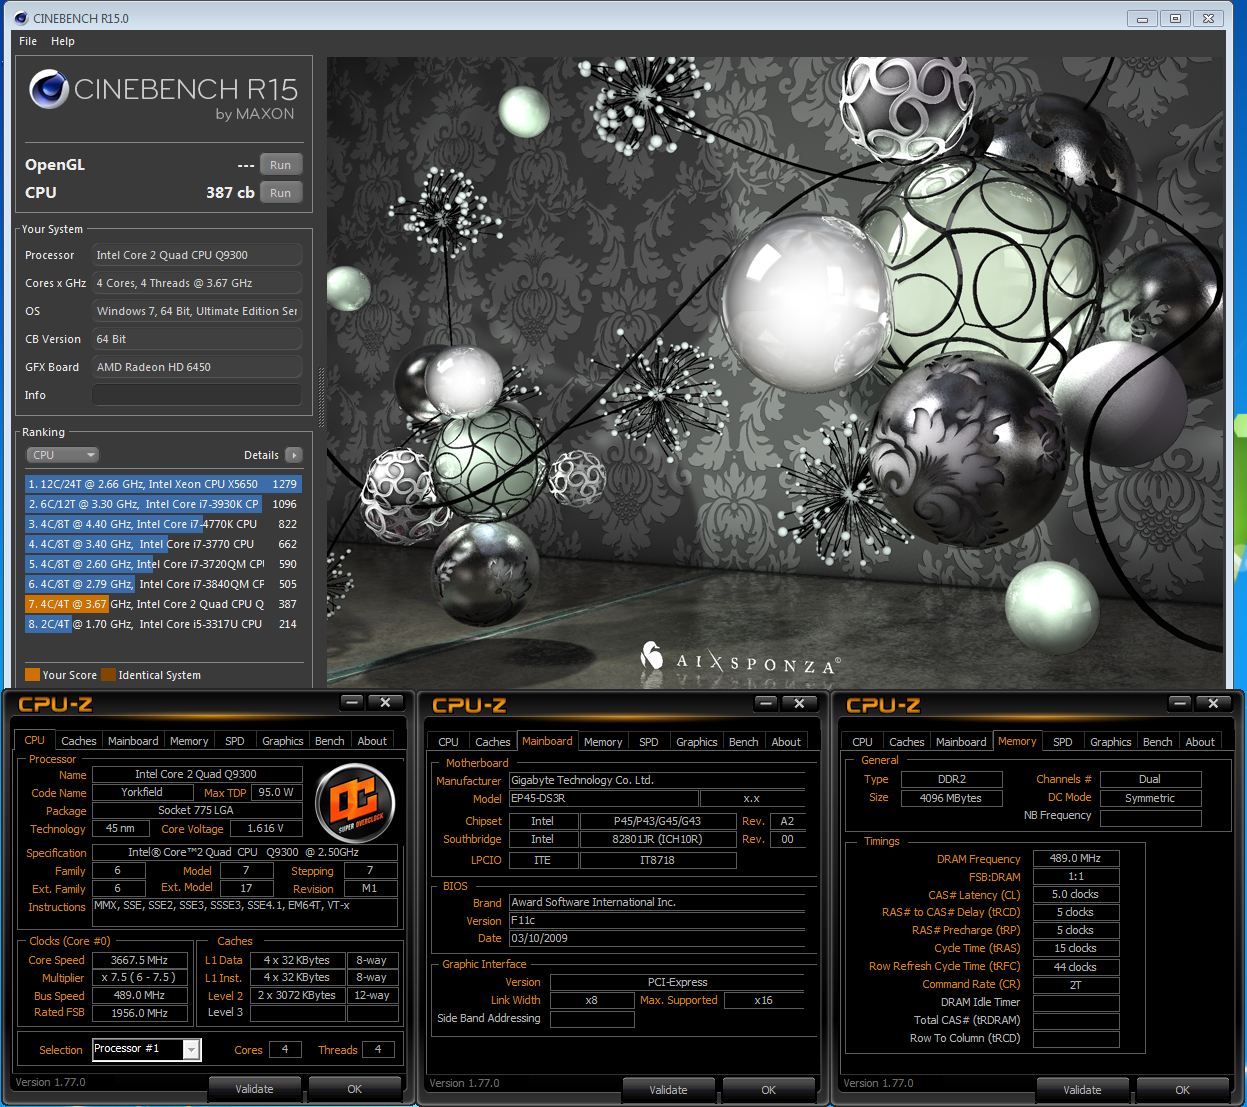The height and width of the screenshot is (1107, 1247).
Task: Run the OpenGL benchmark
Action: pos(281,165)
